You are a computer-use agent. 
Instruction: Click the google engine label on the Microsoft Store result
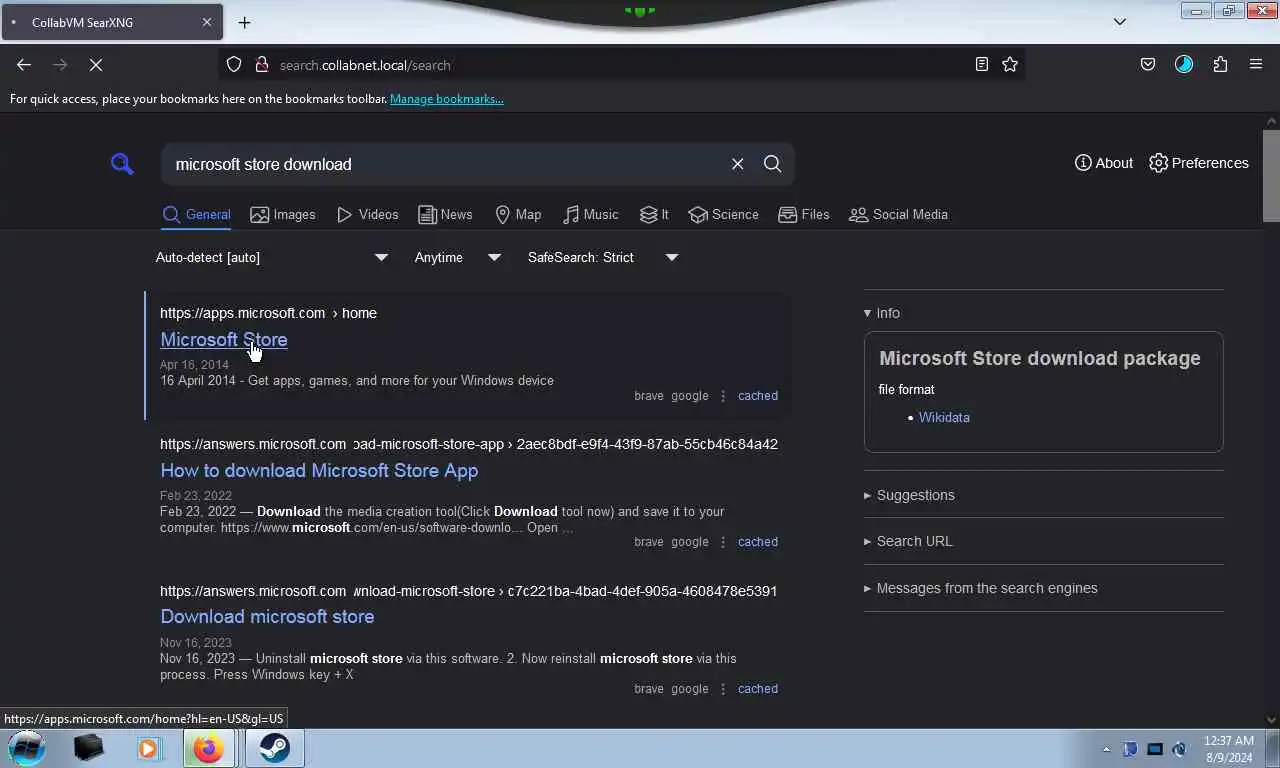click(690, 396)
